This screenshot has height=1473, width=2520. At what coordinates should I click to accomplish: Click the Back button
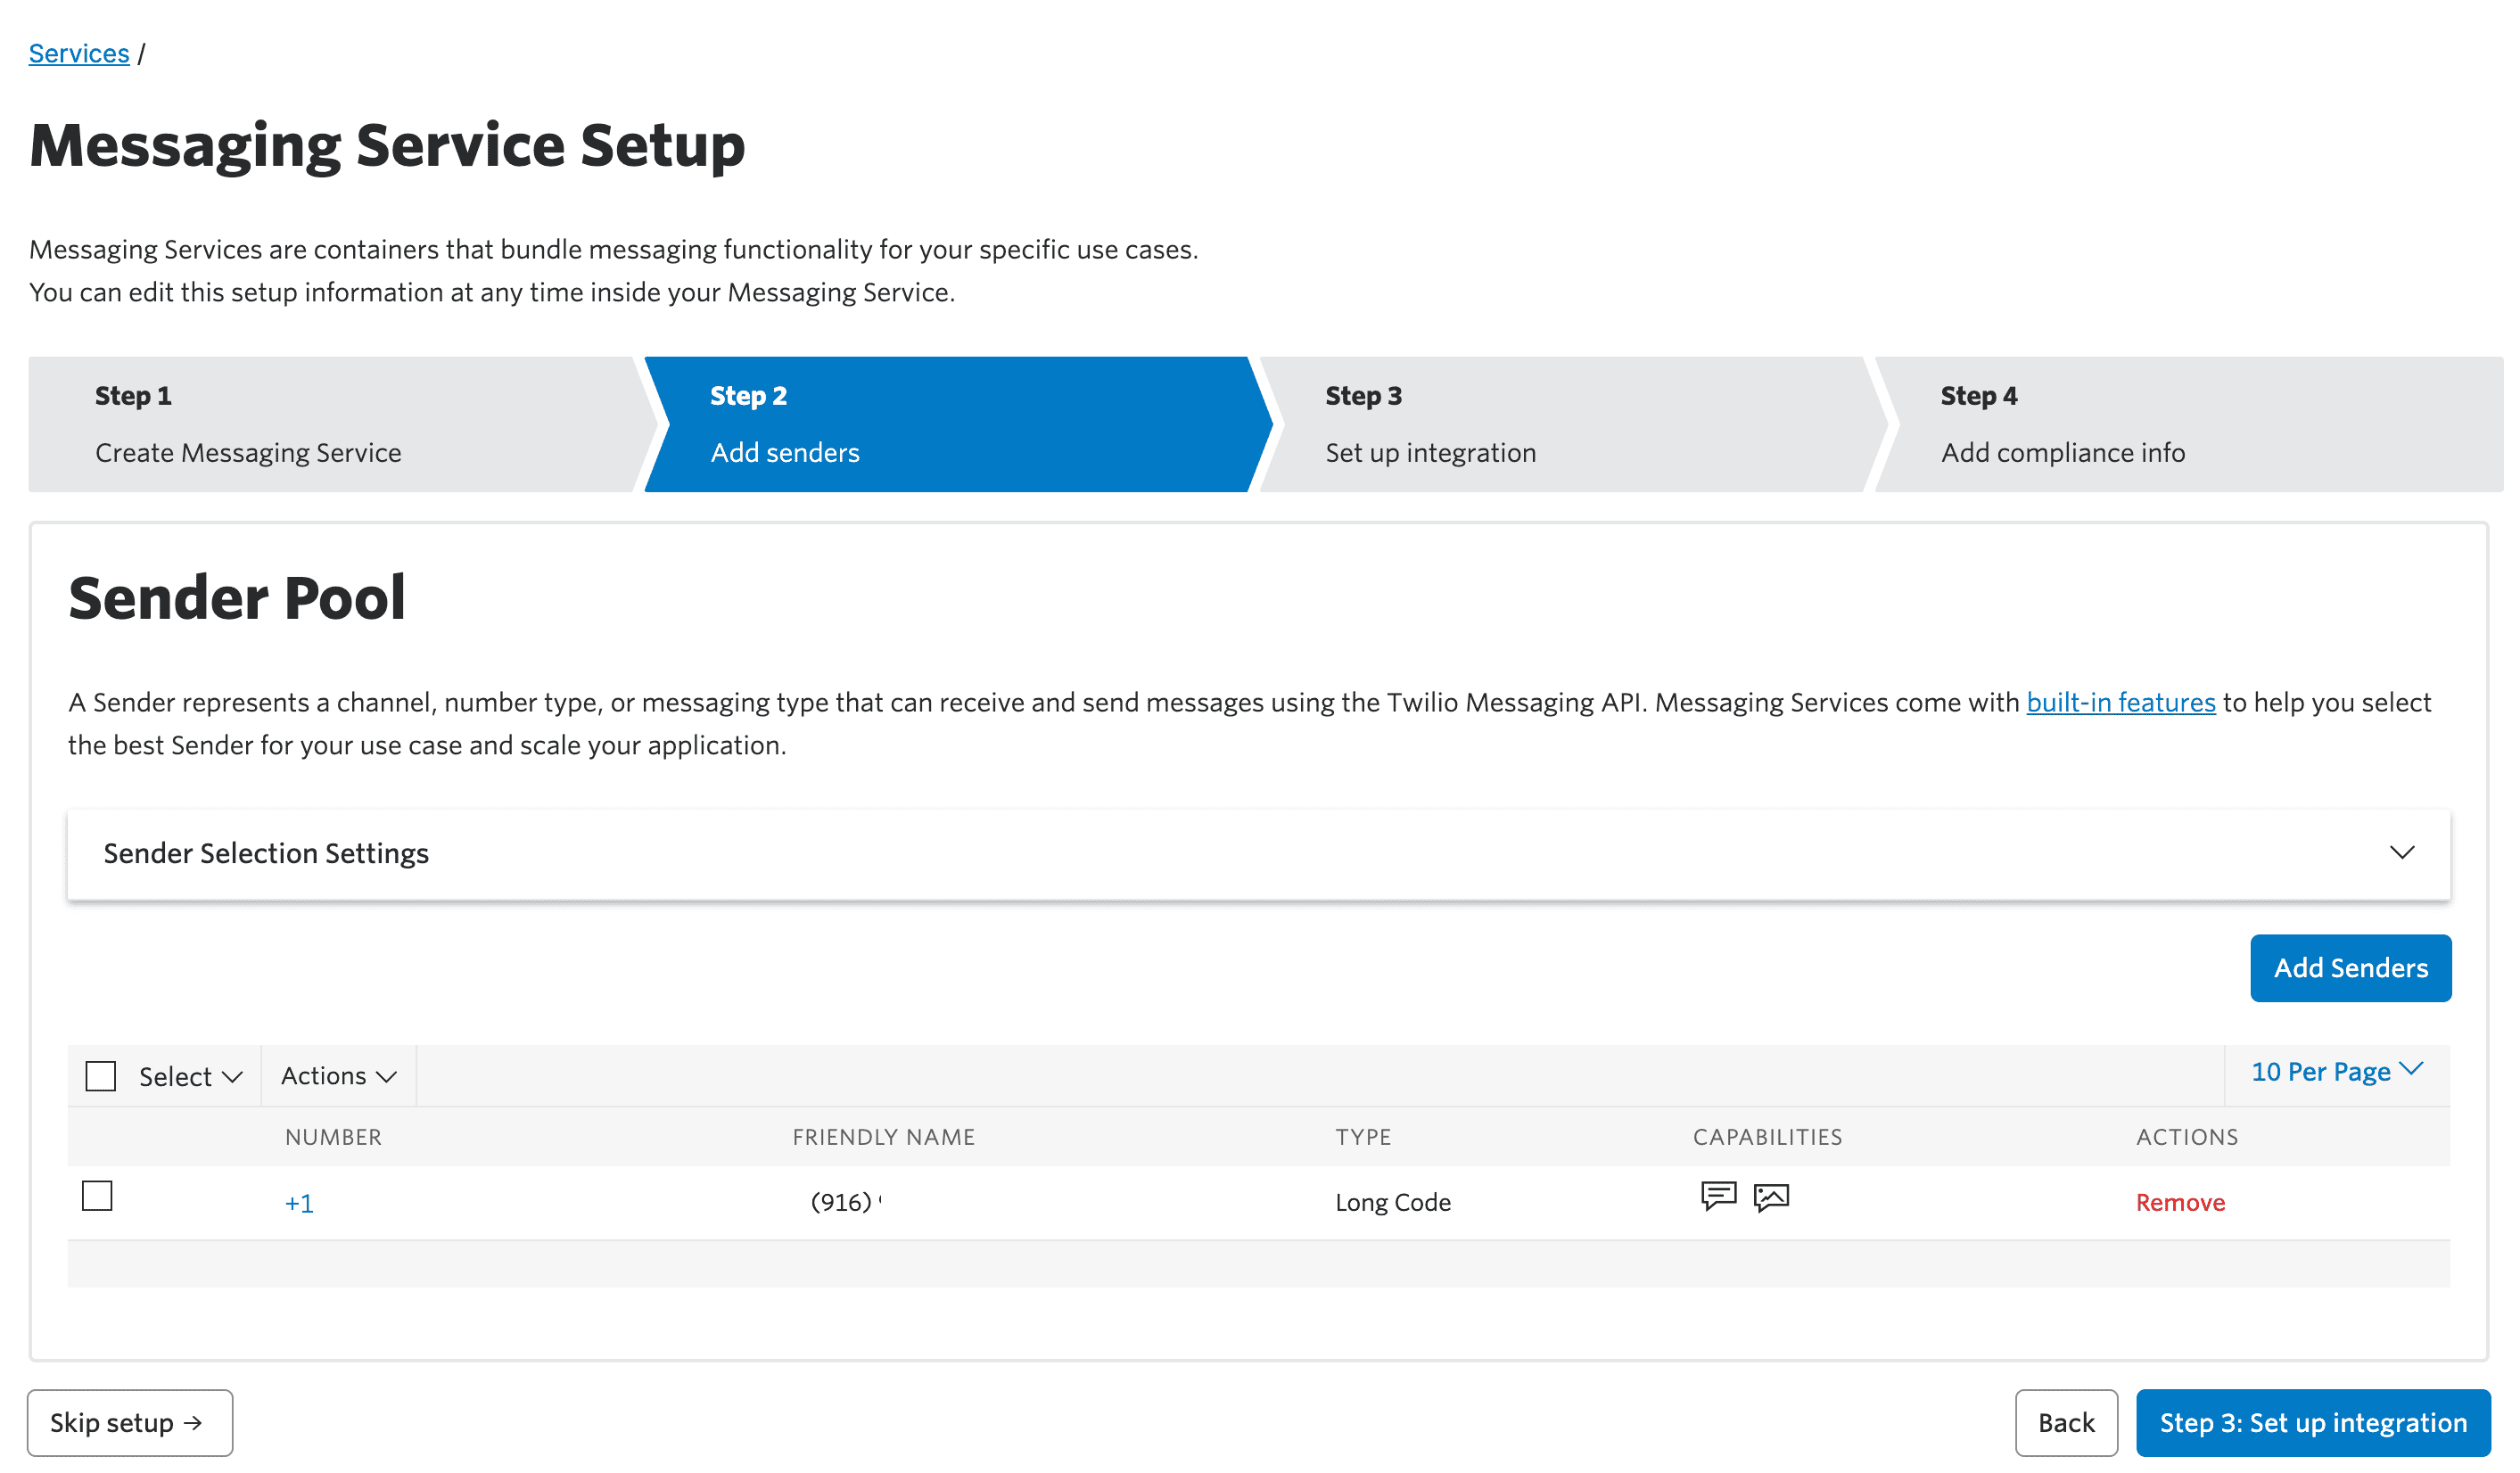click(x=2065, y=1422)
